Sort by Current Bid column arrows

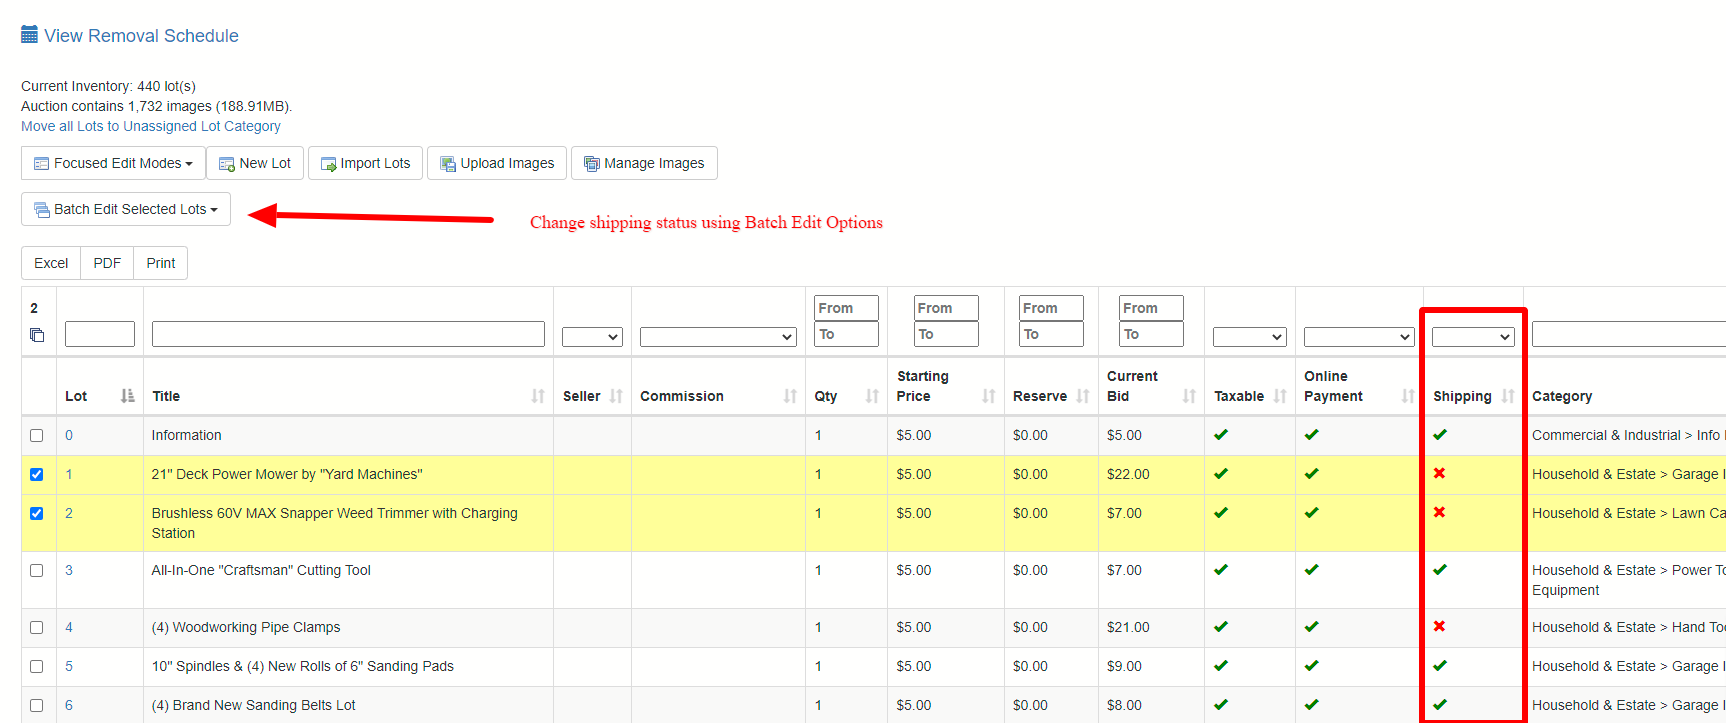[1189, 396]
